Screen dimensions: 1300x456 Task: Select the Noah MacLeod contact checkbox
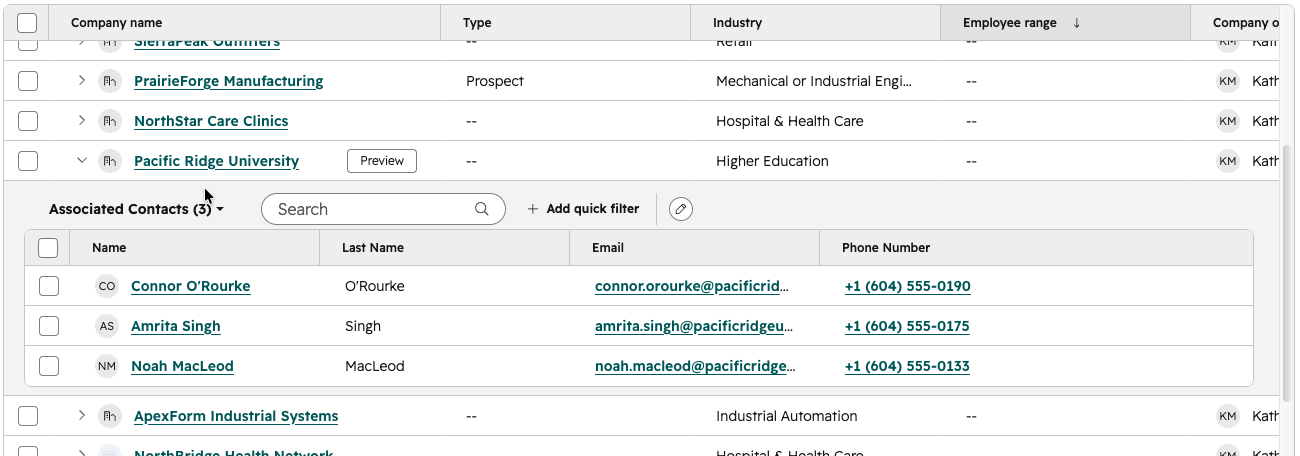[49, 366]
